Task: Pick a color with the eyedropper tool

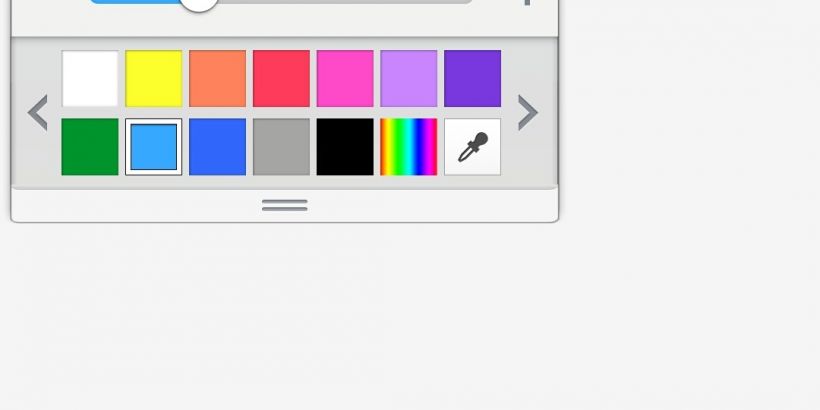Action: coord(472,147)
